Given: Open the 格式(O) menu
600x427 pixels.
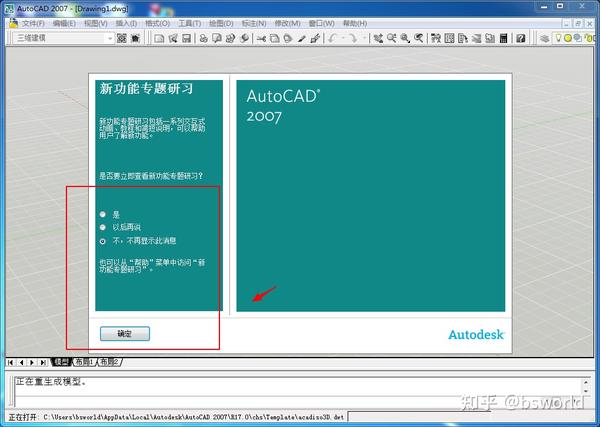Looking at the screenshot, I should point(157,24).
